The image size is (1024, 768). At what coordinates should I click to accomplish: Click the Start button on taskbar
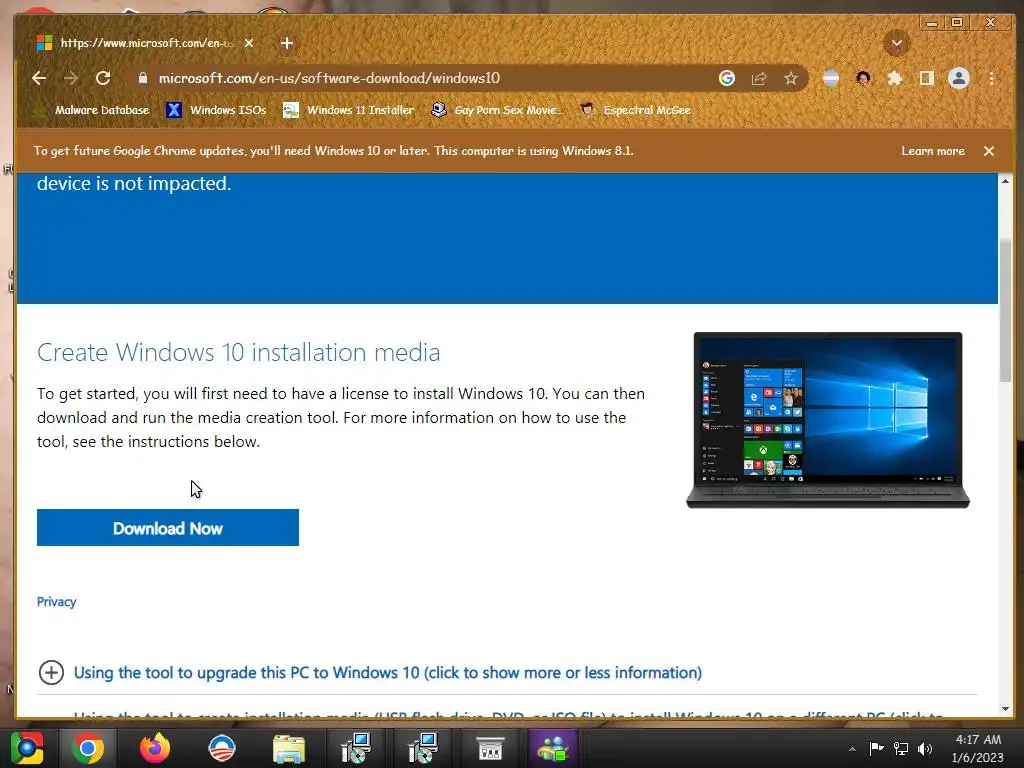click(26, 748)
